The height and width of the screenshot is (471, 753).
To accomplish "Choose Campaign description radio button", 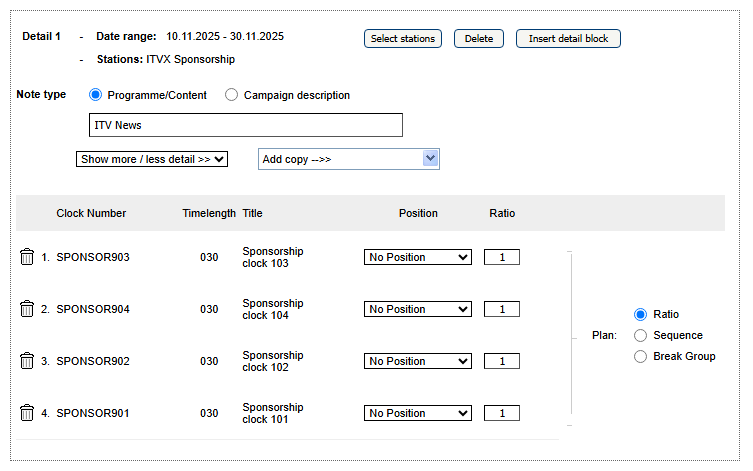I will tap(232, 95).
